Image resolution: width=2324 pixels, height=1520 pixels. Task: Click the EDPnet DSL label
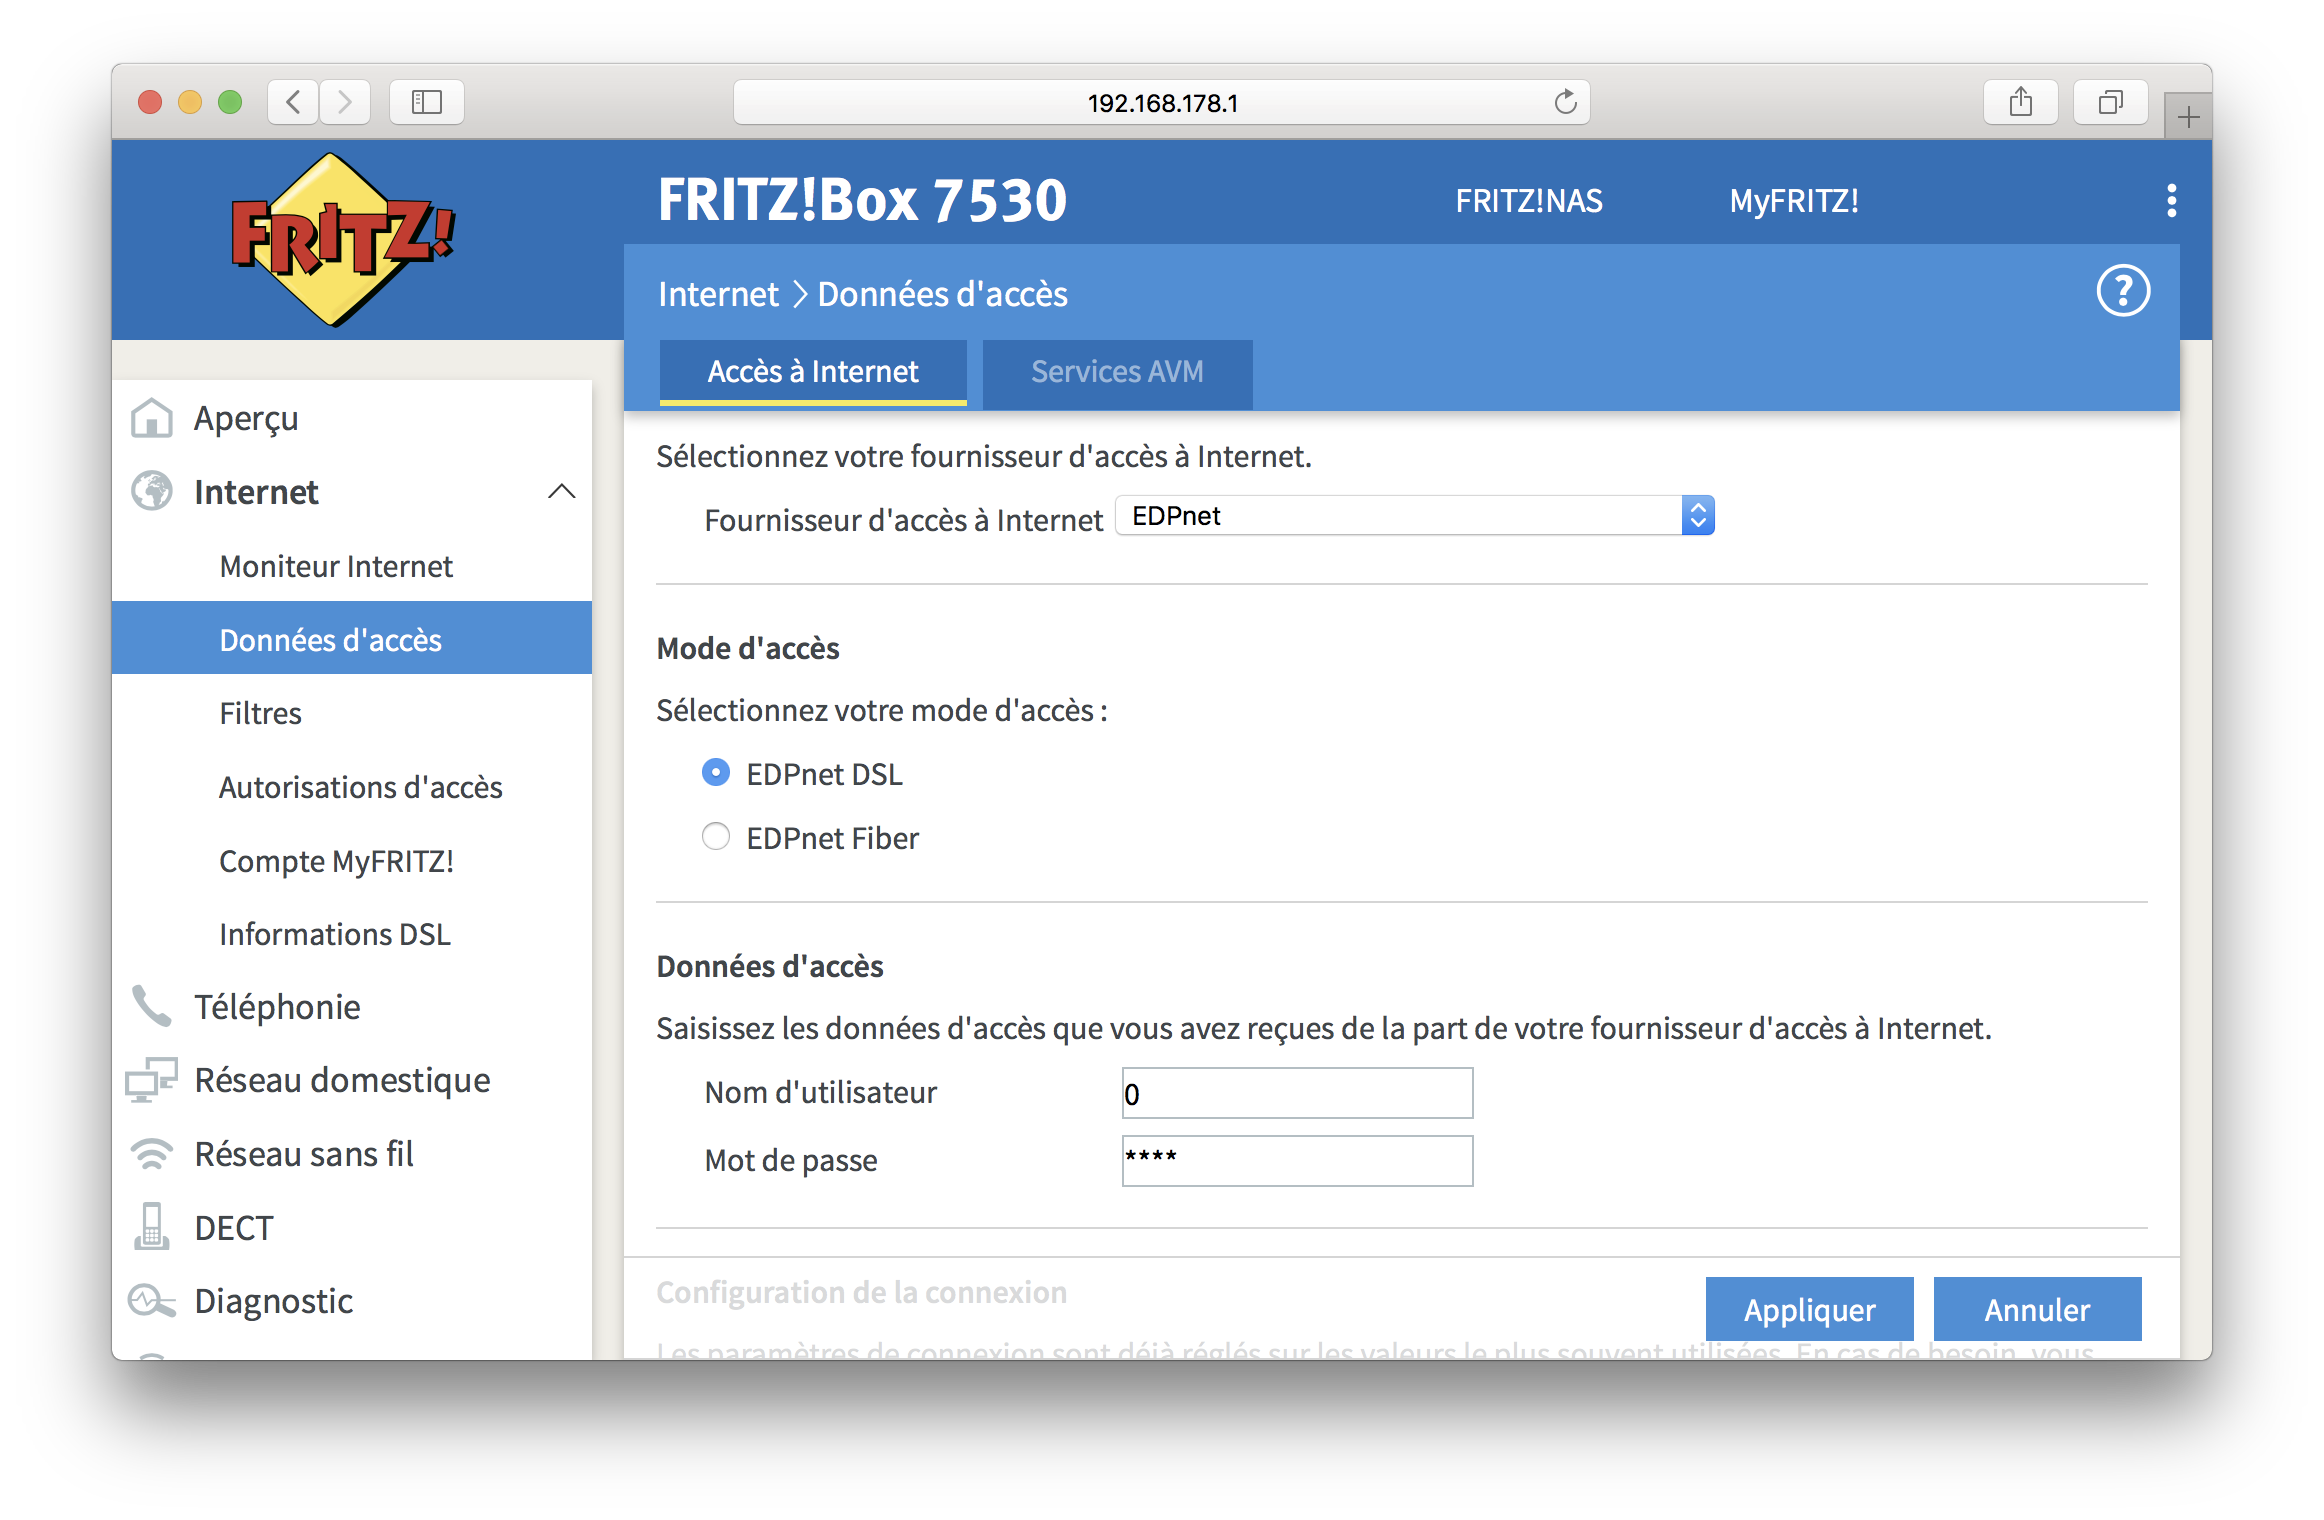click(x=824, y=774)
